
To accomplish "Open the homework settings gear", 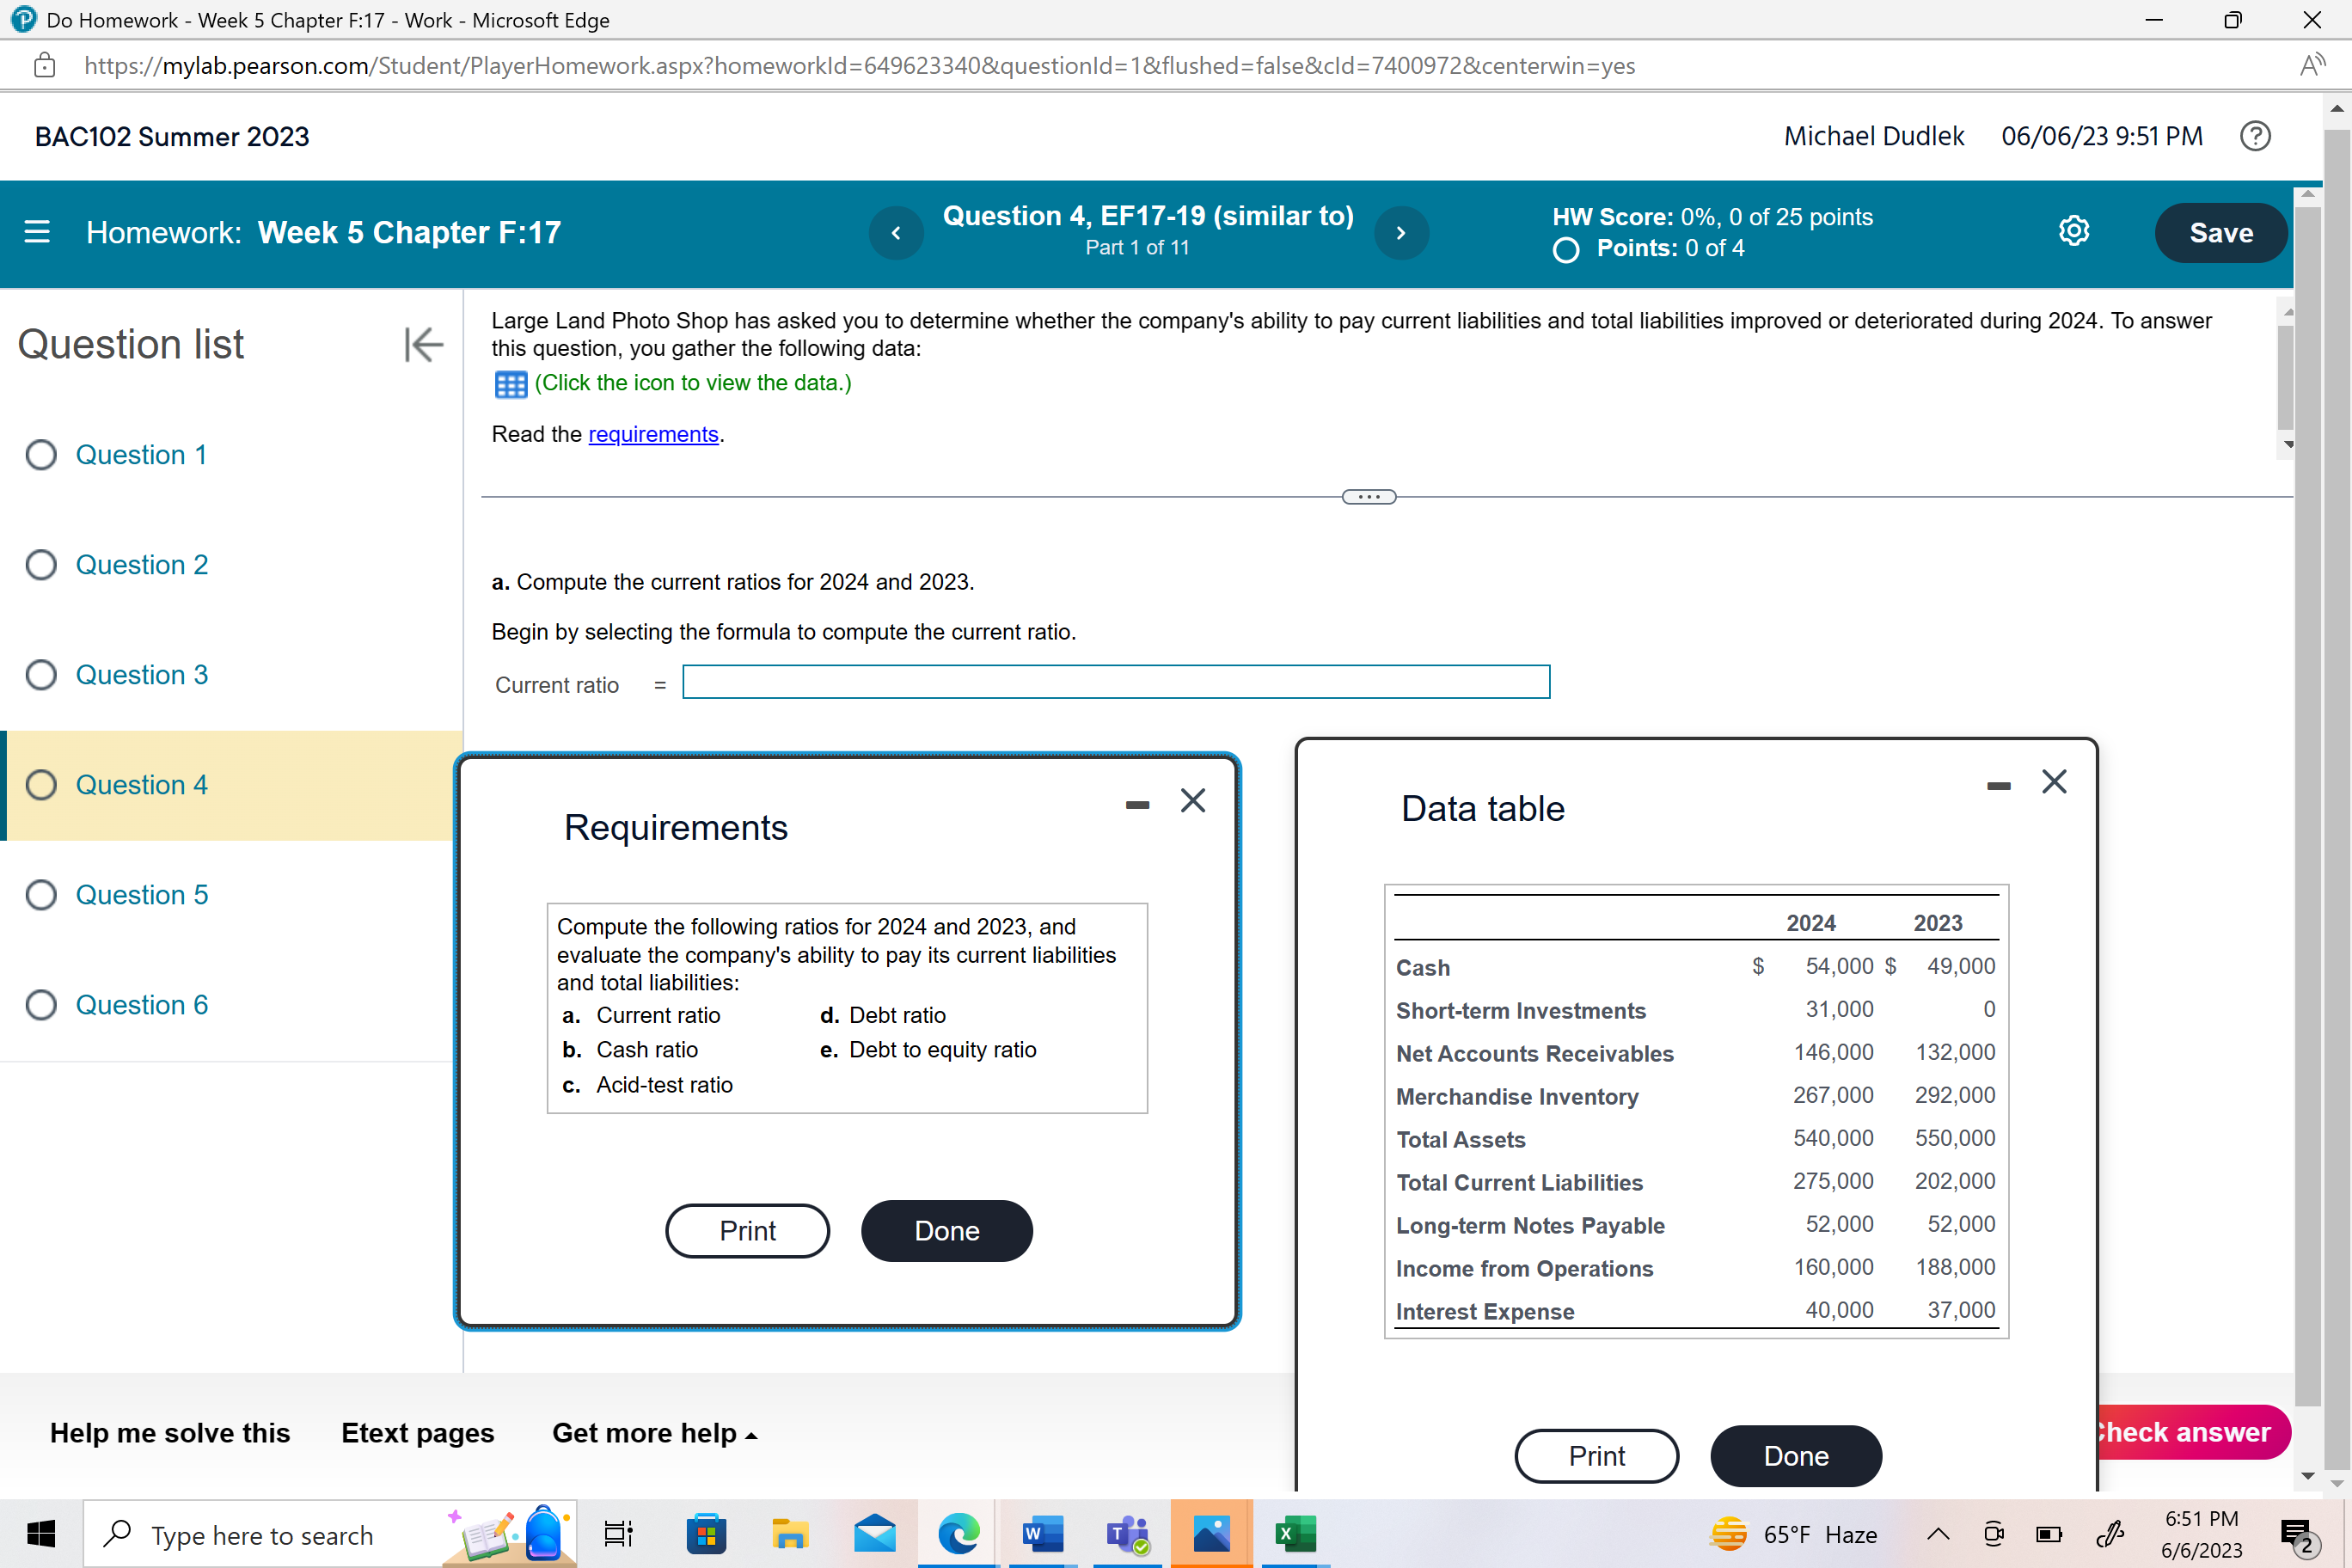I will click(x=2073, y=231).
